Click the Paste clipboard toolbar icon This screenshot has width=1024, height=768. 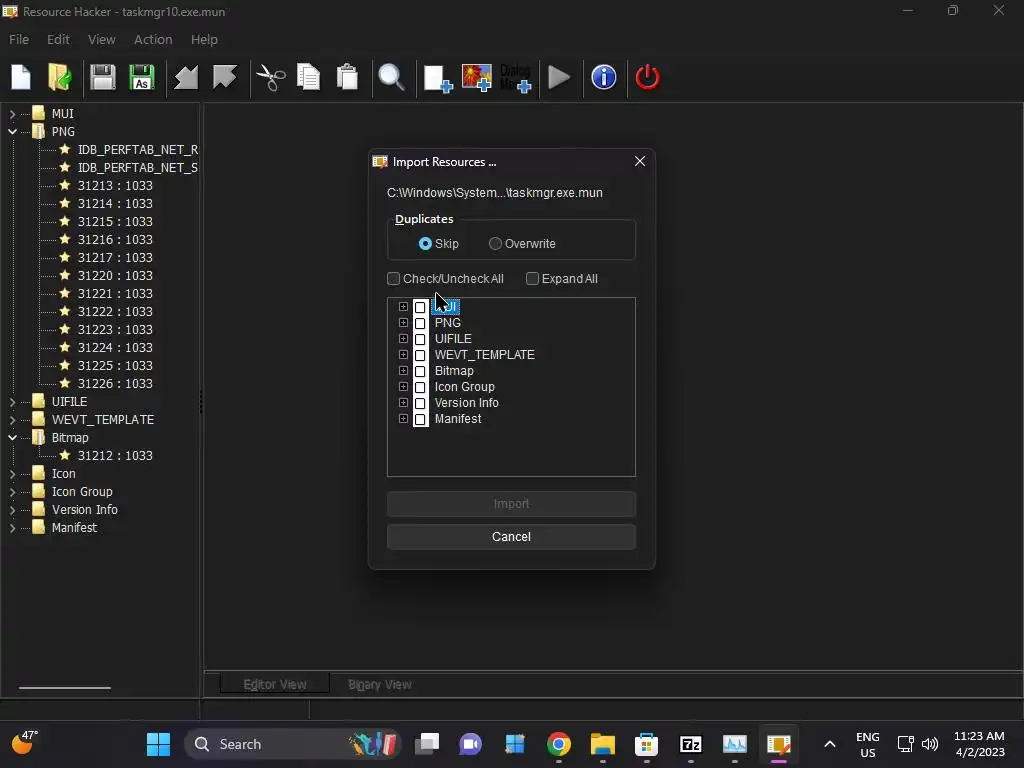point(347,78)
